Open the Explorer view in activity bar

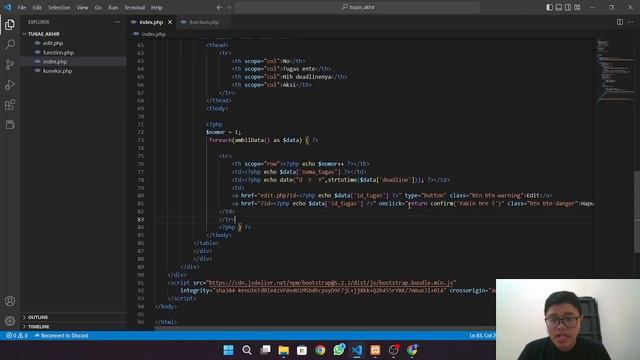click(x=10, y=25)
